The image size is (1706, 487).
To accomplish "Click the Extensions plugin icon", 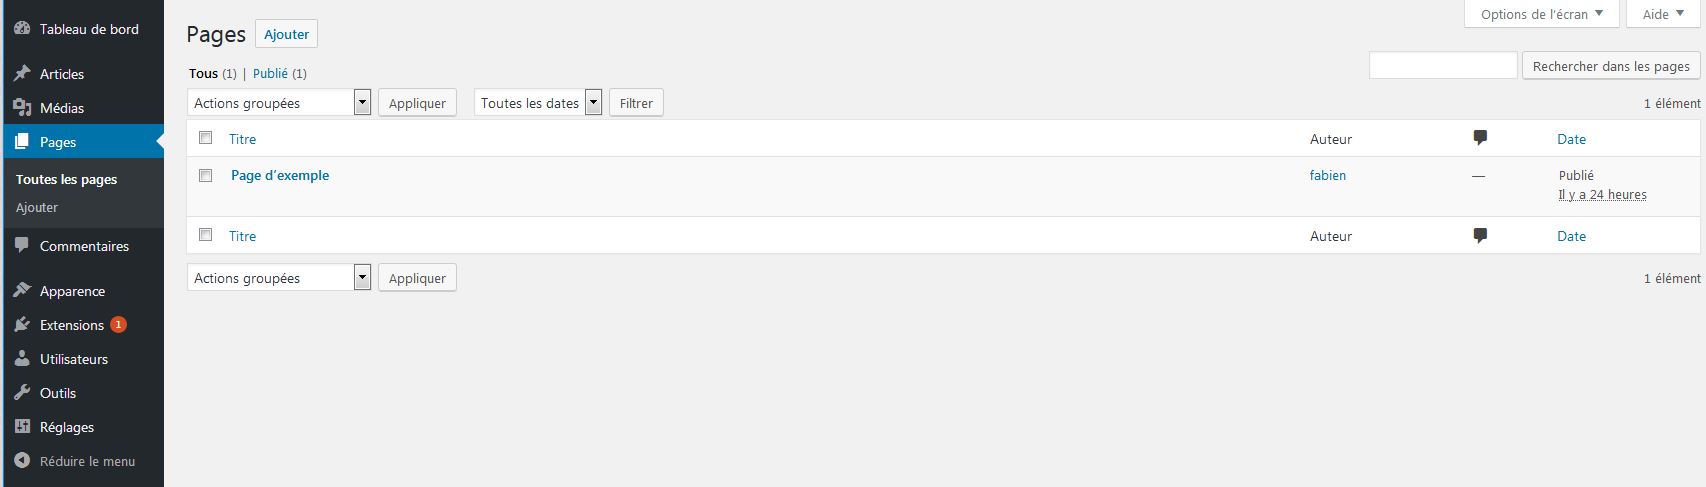I will pyautogui.click(x=22, y=325).
